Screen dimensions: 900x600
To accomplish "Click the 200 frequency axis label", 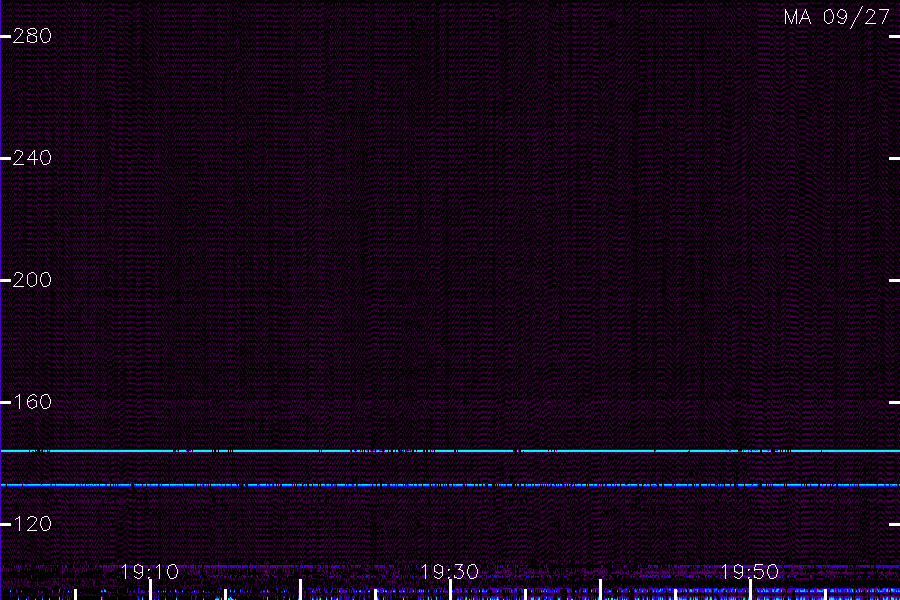I will click(x=32, y=280).
